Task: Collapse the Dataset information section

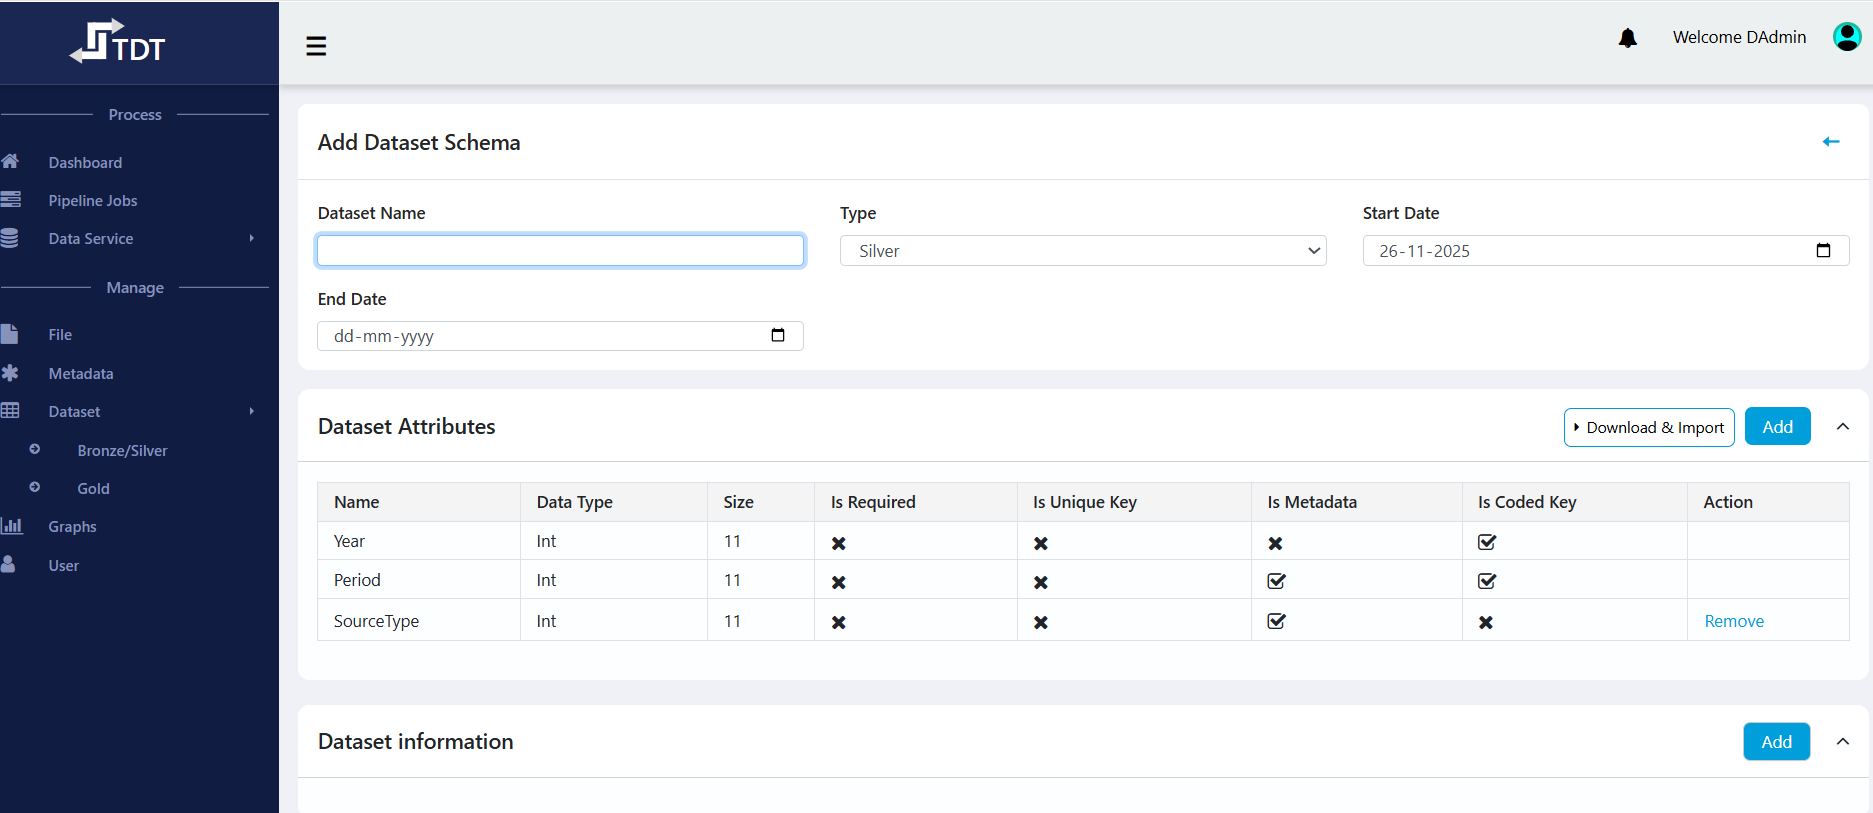Action: coord(1842,742)
